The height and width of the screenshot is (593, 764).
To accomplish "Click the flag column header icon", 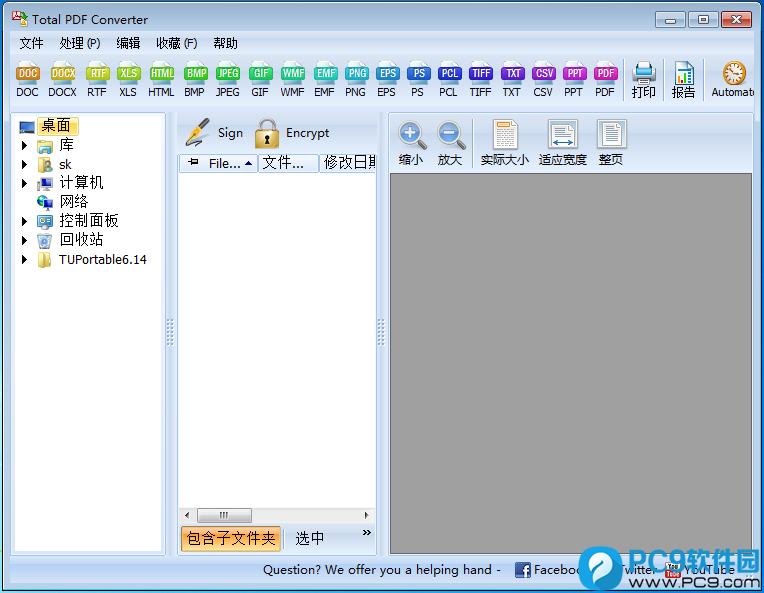I will click(193, 162).
